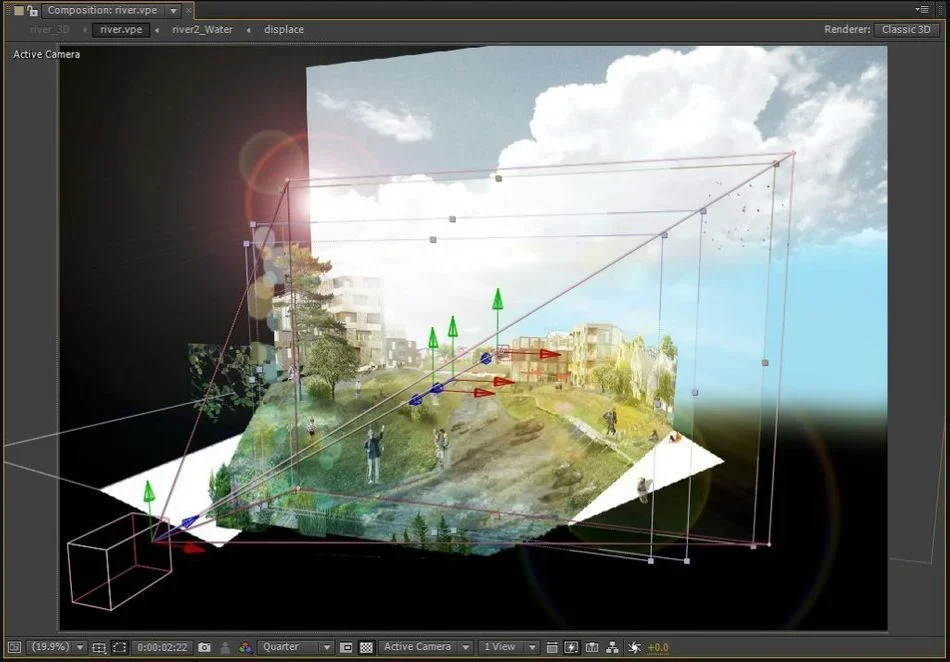Click the Fast Previews lightning icon
This screenshot has height=662, width=950.
(571, 647)
